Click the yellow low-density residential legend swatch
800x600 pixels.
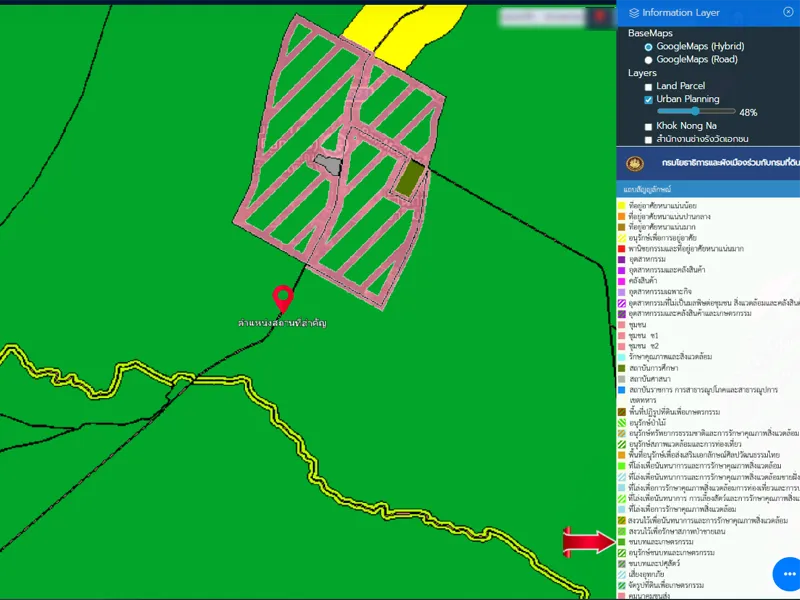click(621, 206)
